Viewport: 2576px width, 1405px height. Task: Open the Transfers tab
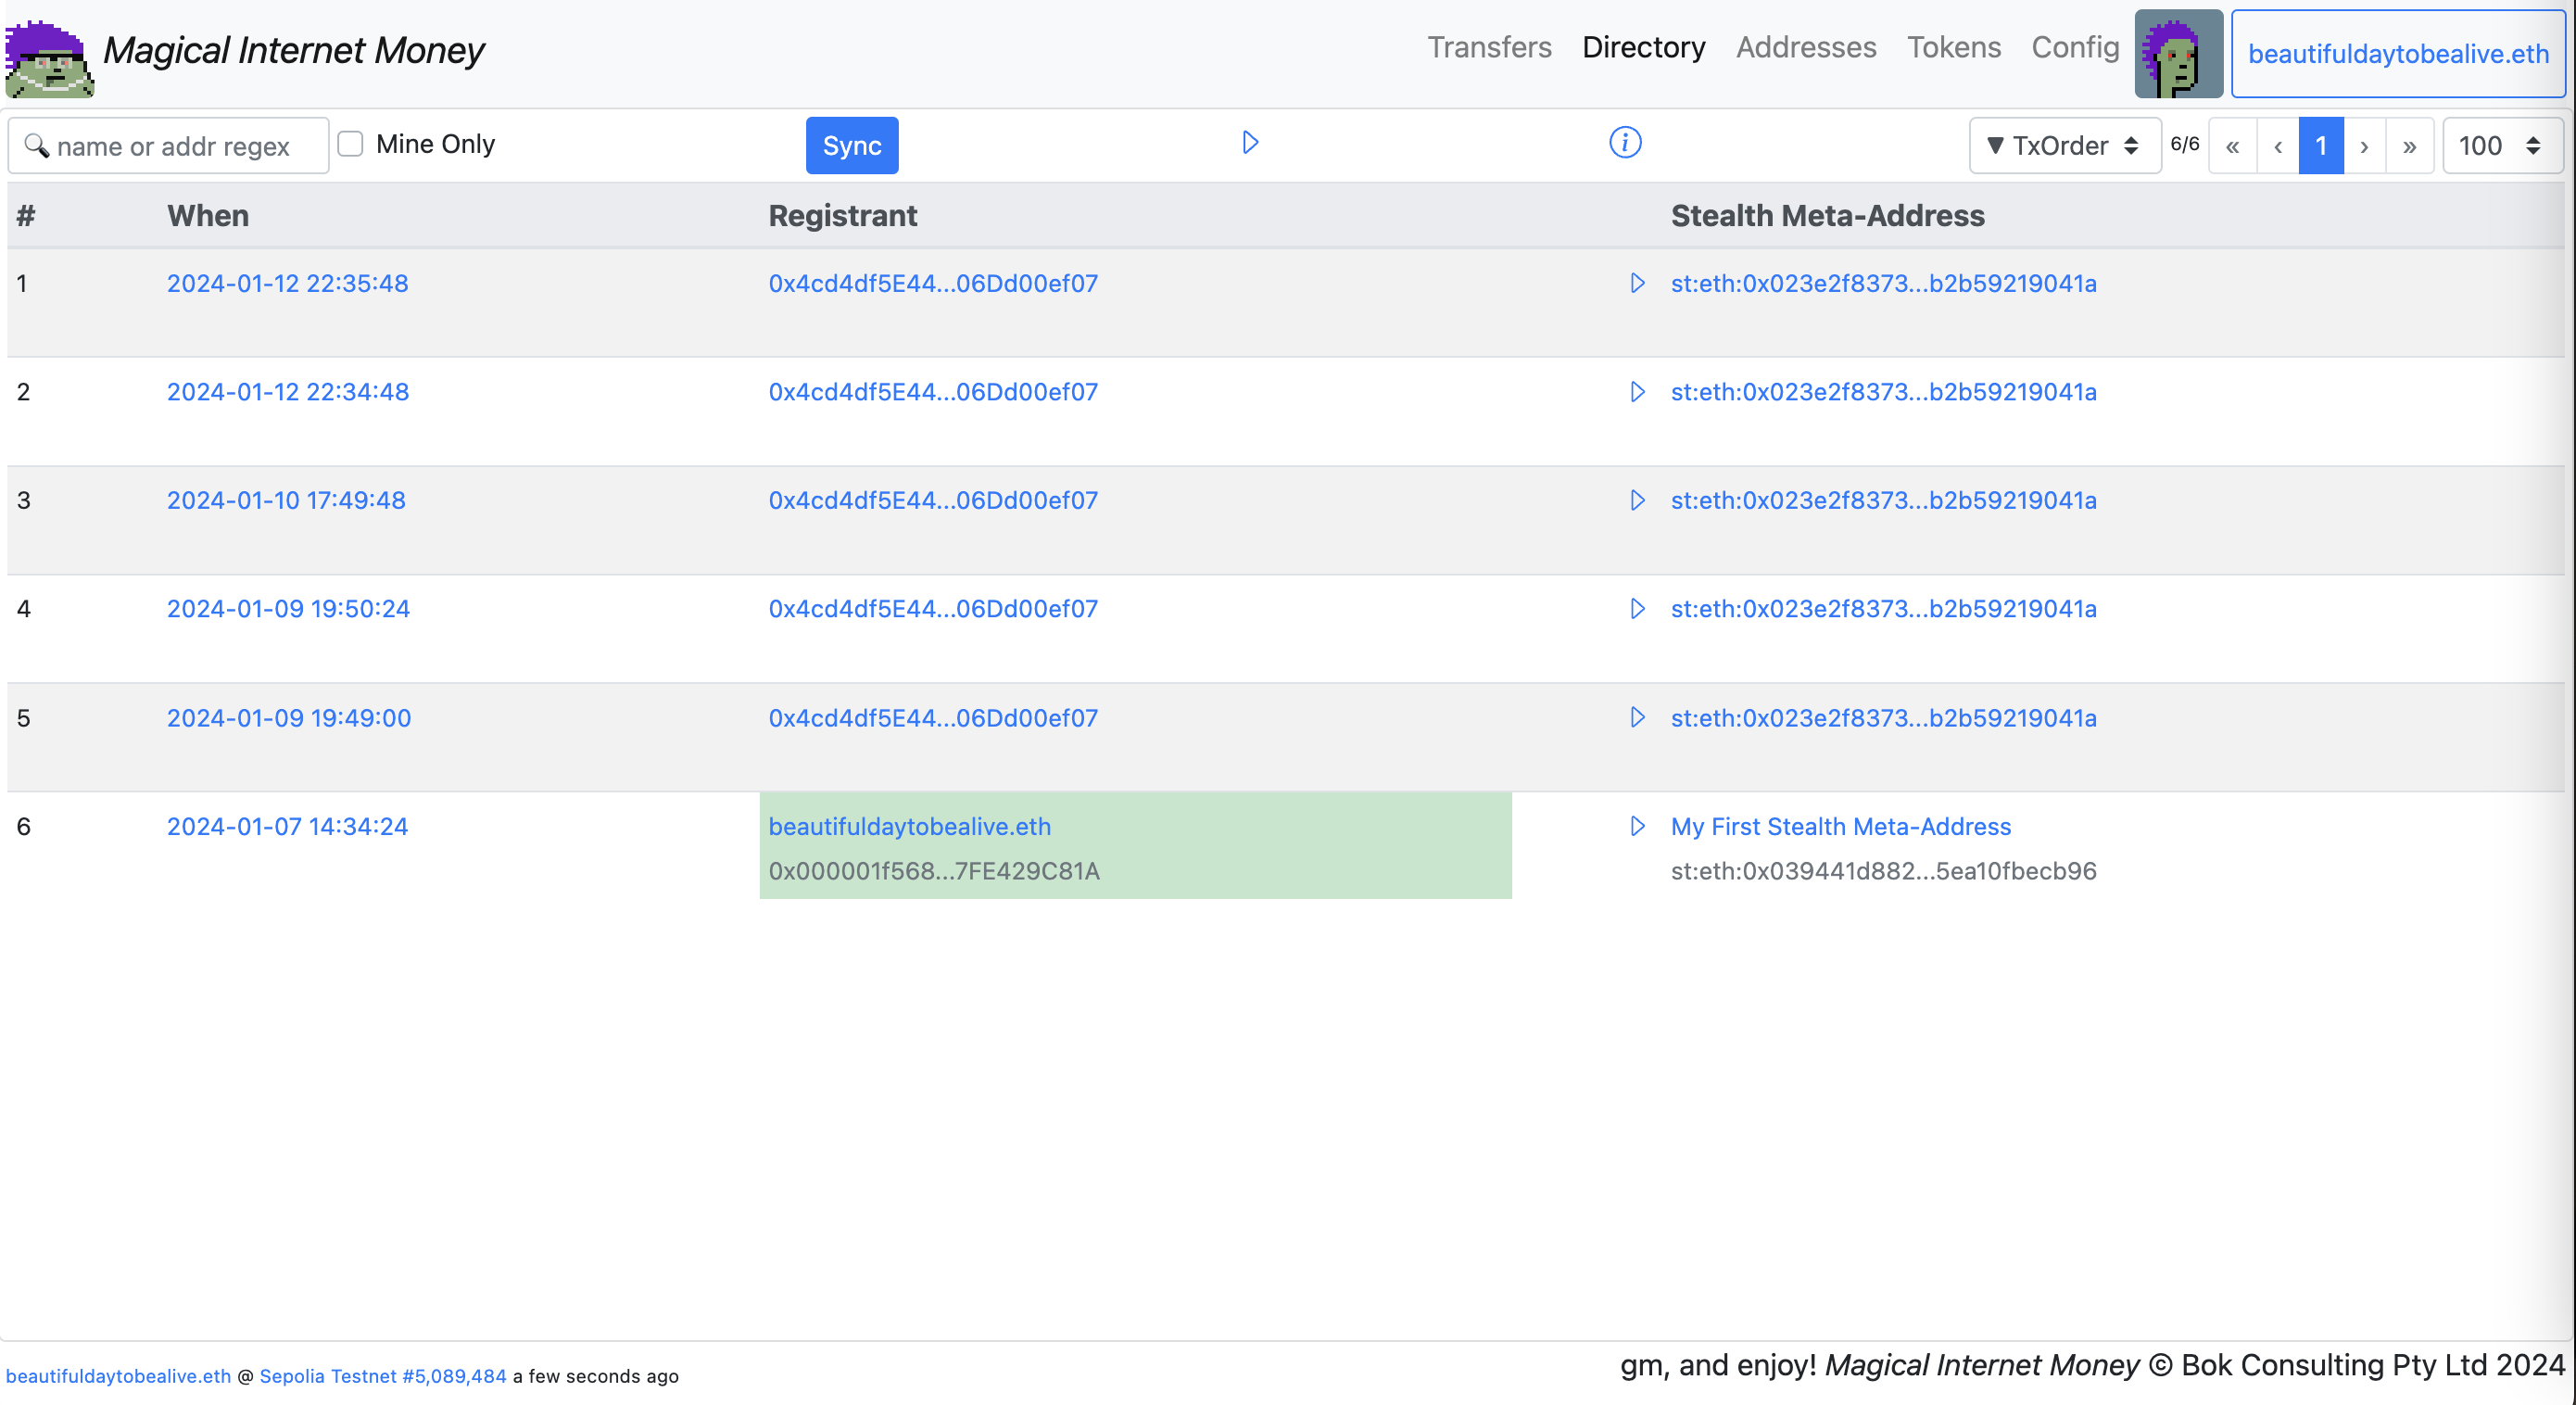1488,47
